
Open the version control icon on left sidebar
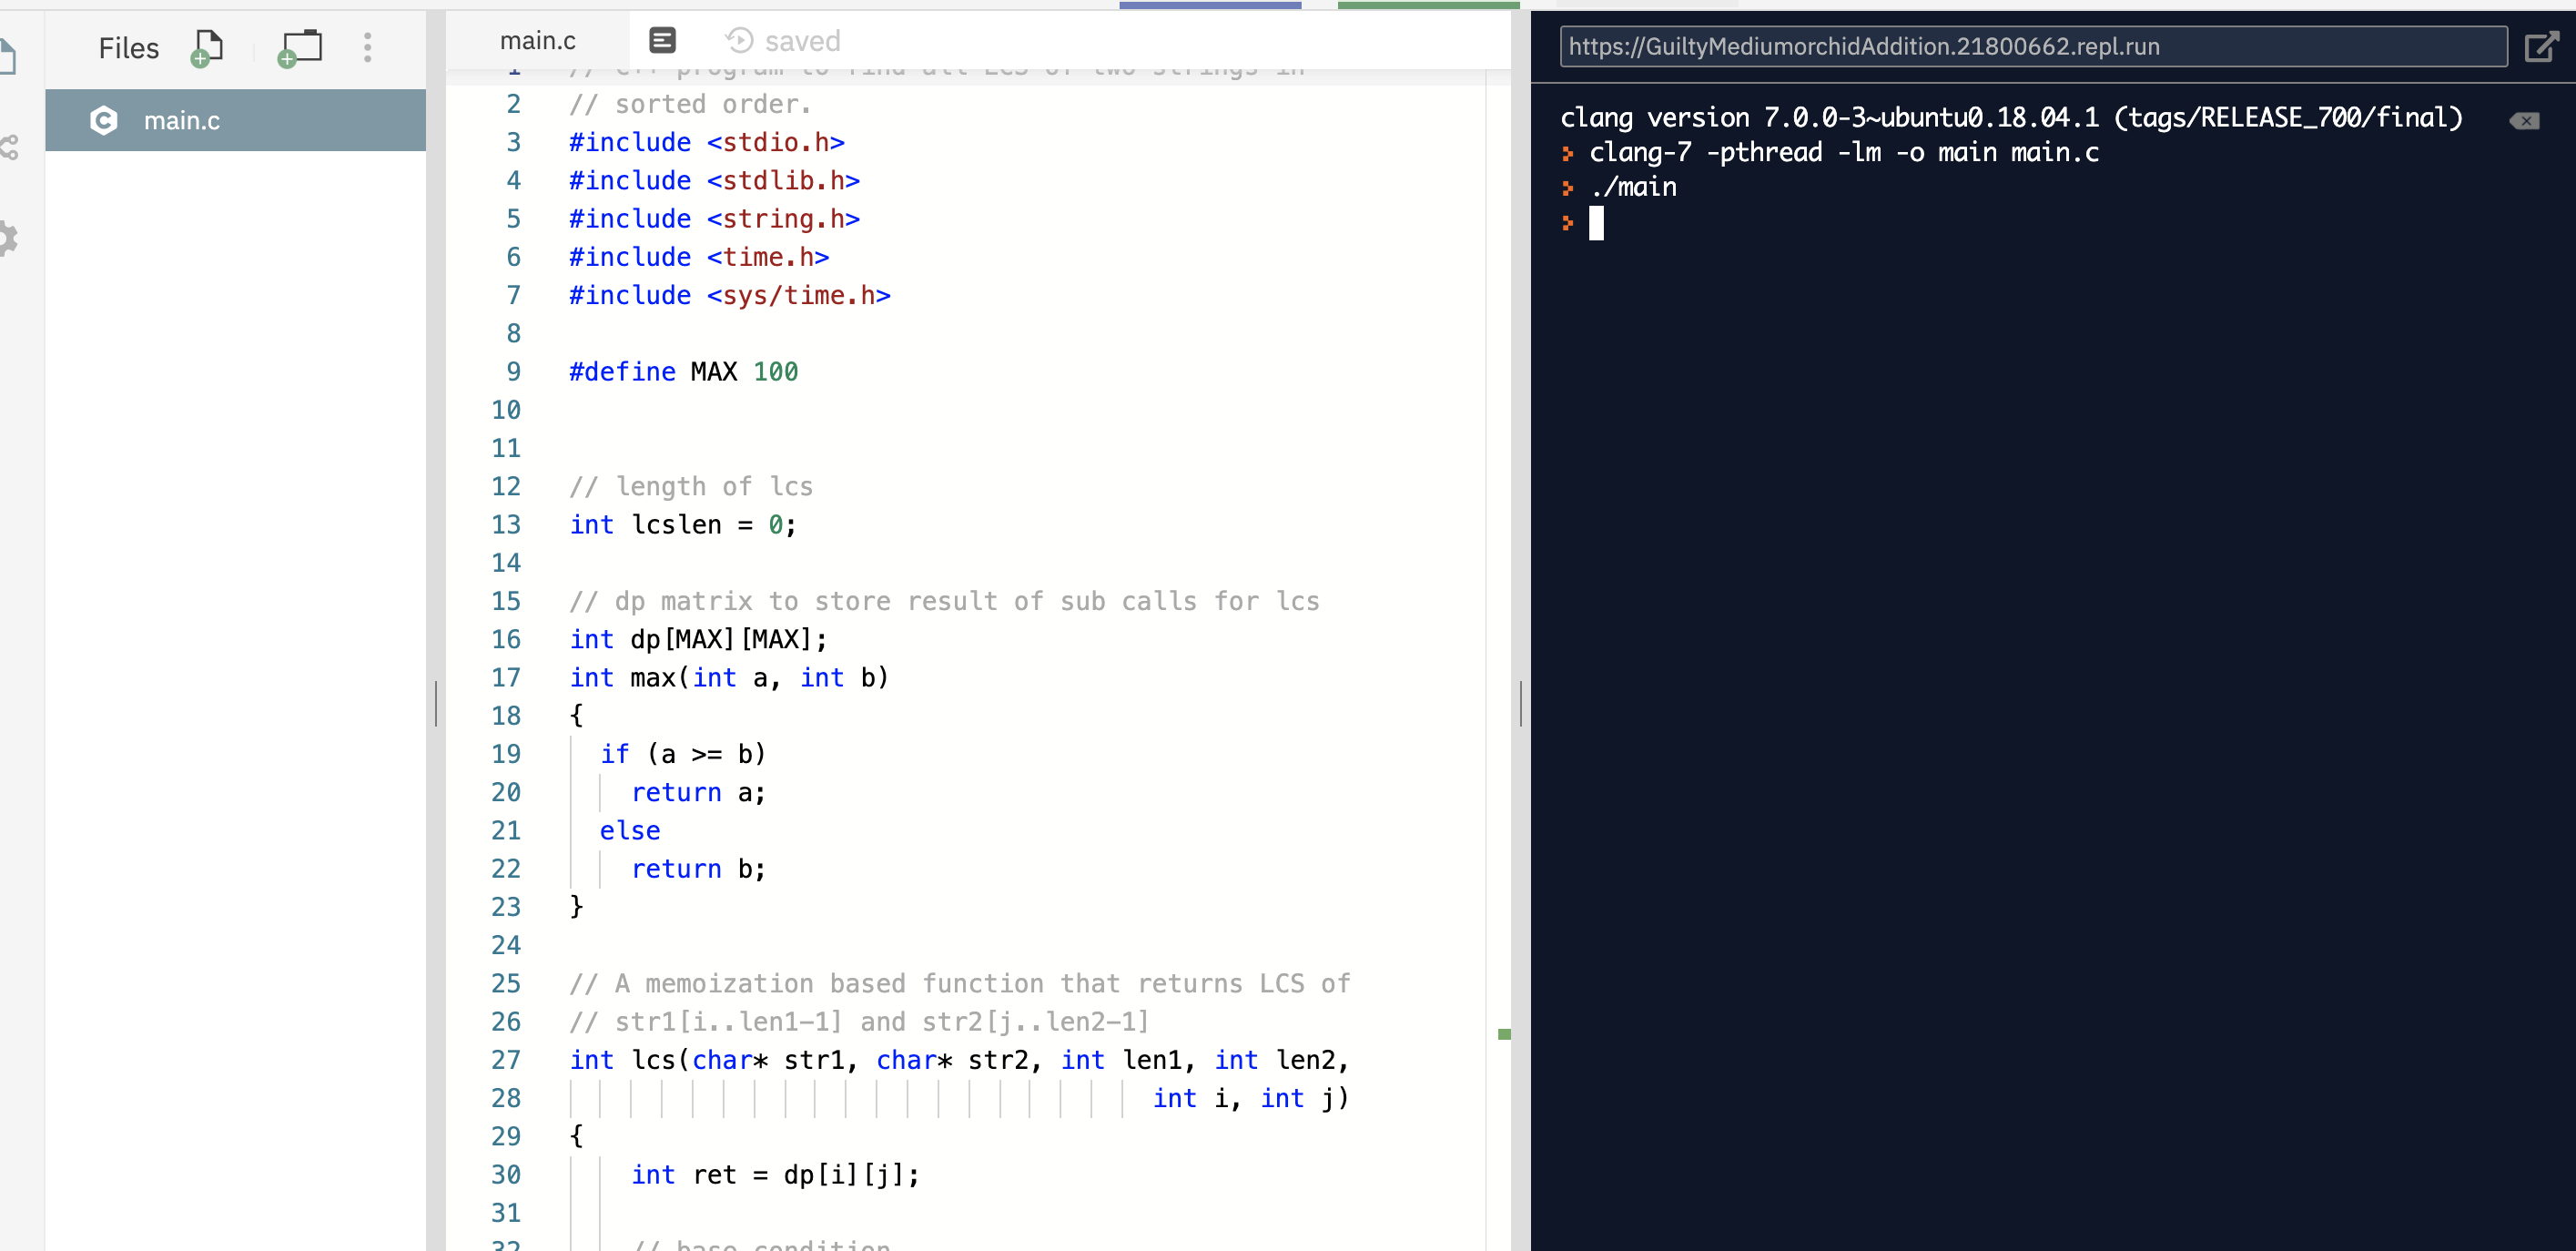click(8, 148)
